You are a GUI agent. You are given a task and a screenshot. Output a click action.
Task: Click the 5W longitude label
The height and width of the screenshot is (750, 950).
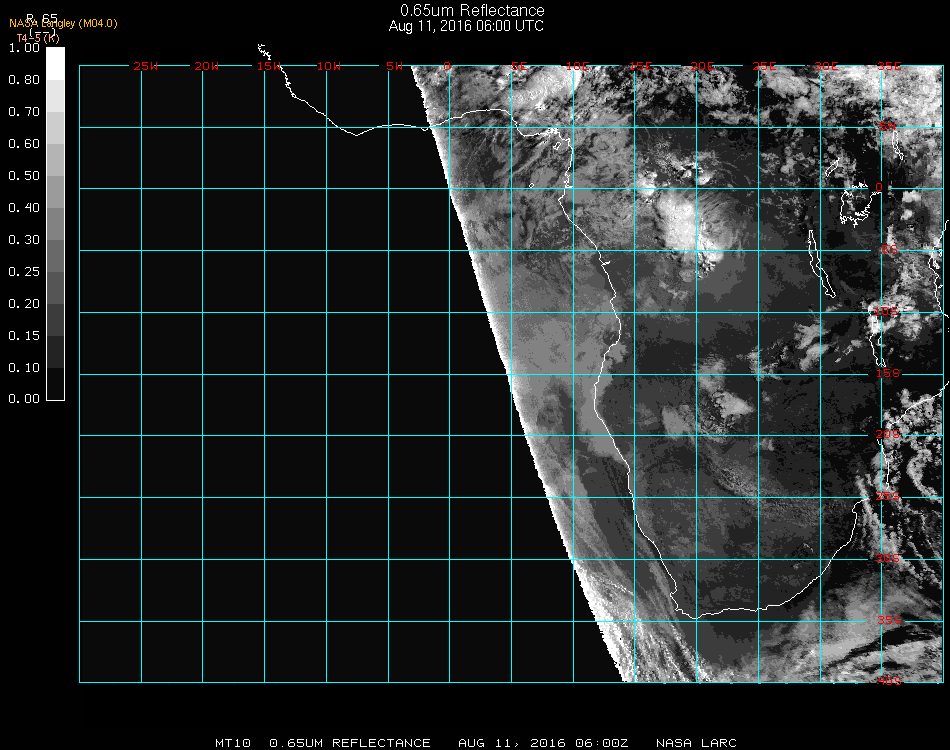tap(394, 66)
